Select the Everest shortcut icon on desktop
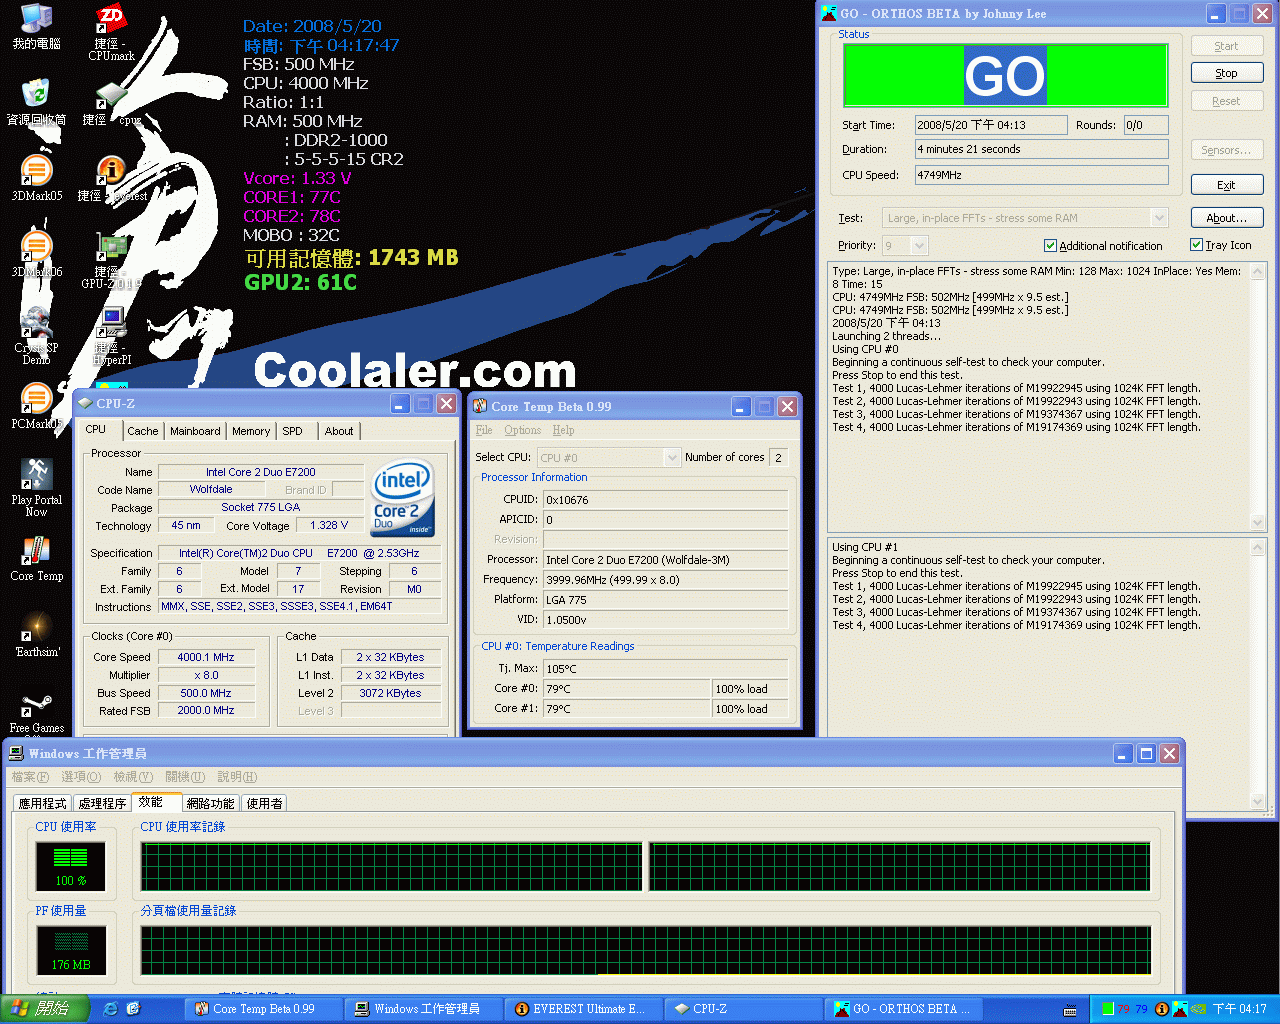1280x1024 pixels. click(x=111, y=178)
